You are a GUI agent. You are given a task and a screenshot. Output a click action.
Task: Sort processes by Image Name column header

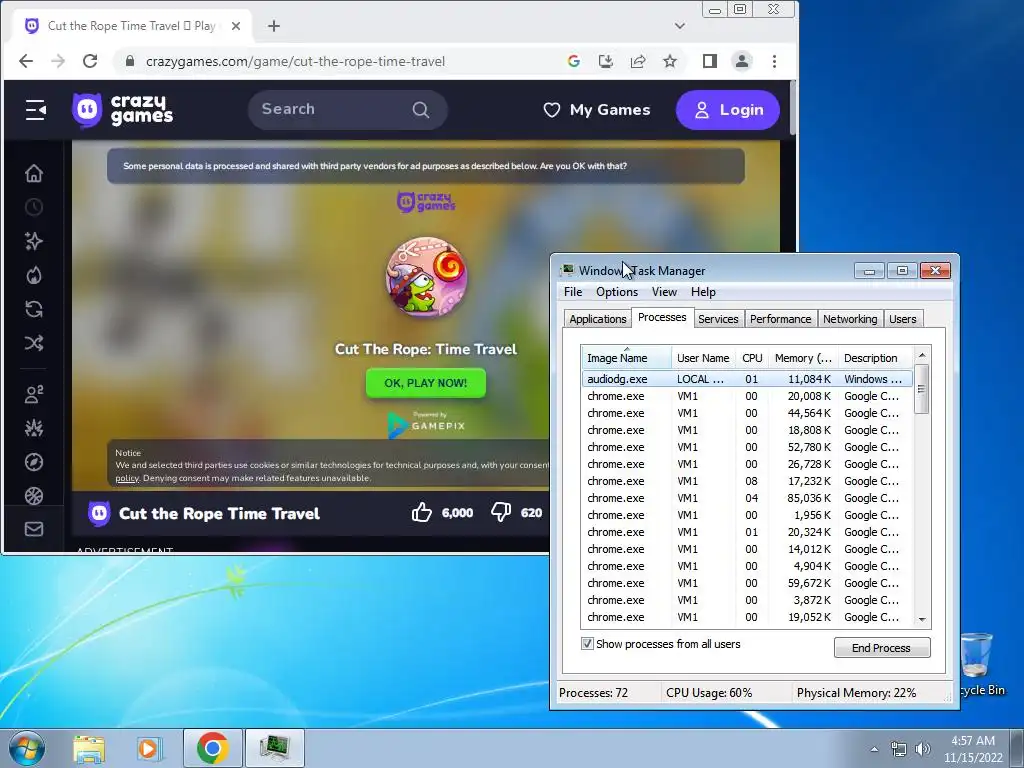[626, 358]
